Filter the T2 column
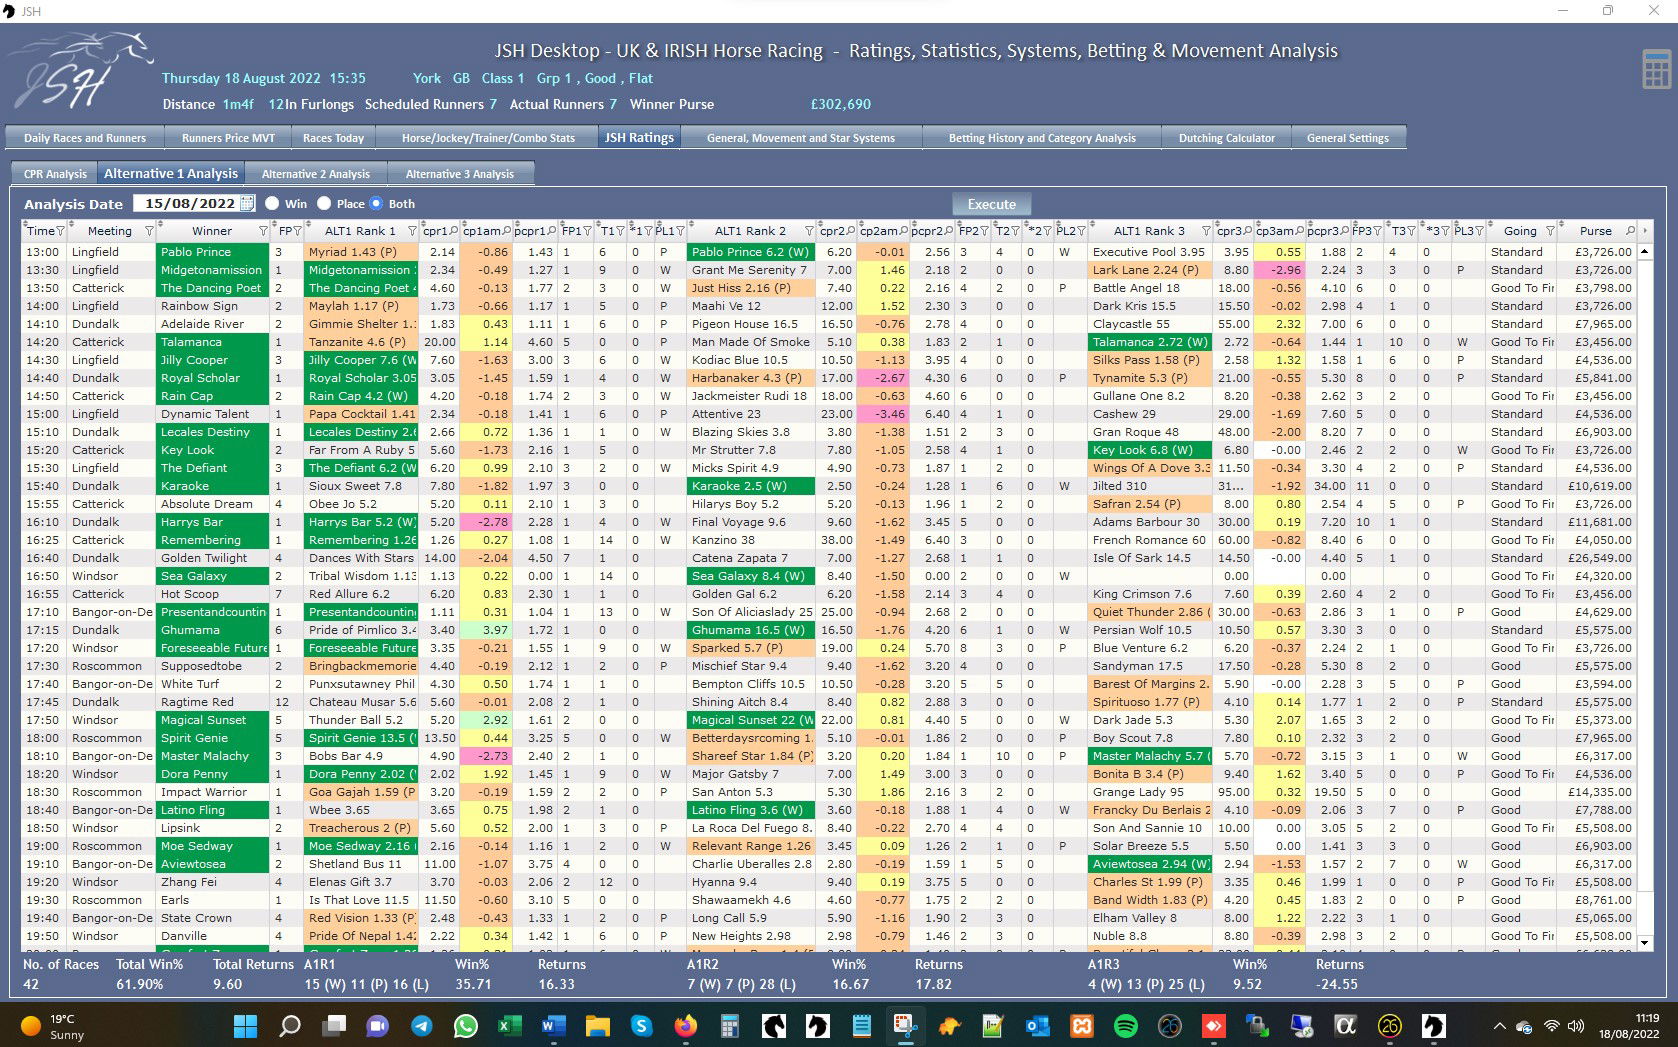The height and width of the screenshot is (1047, 1678). coord(1015,231)
